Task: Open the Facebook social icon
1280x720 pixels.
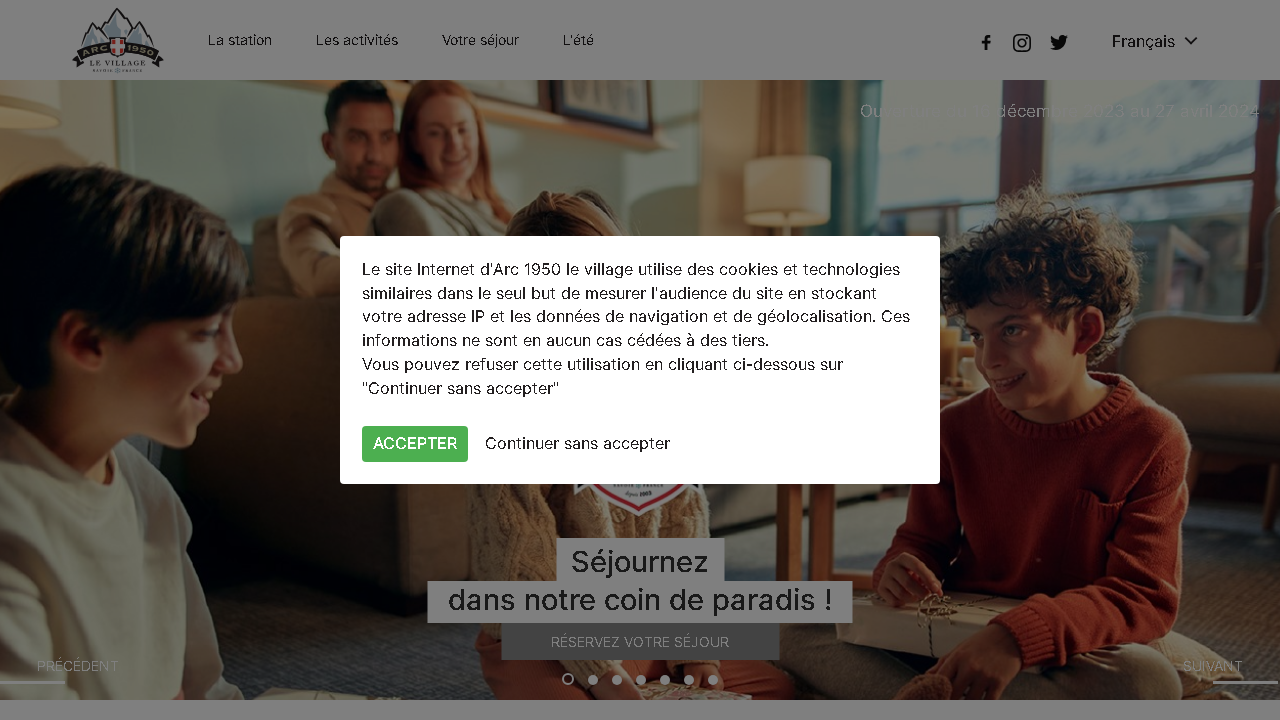Action: (x=986, y=42)
